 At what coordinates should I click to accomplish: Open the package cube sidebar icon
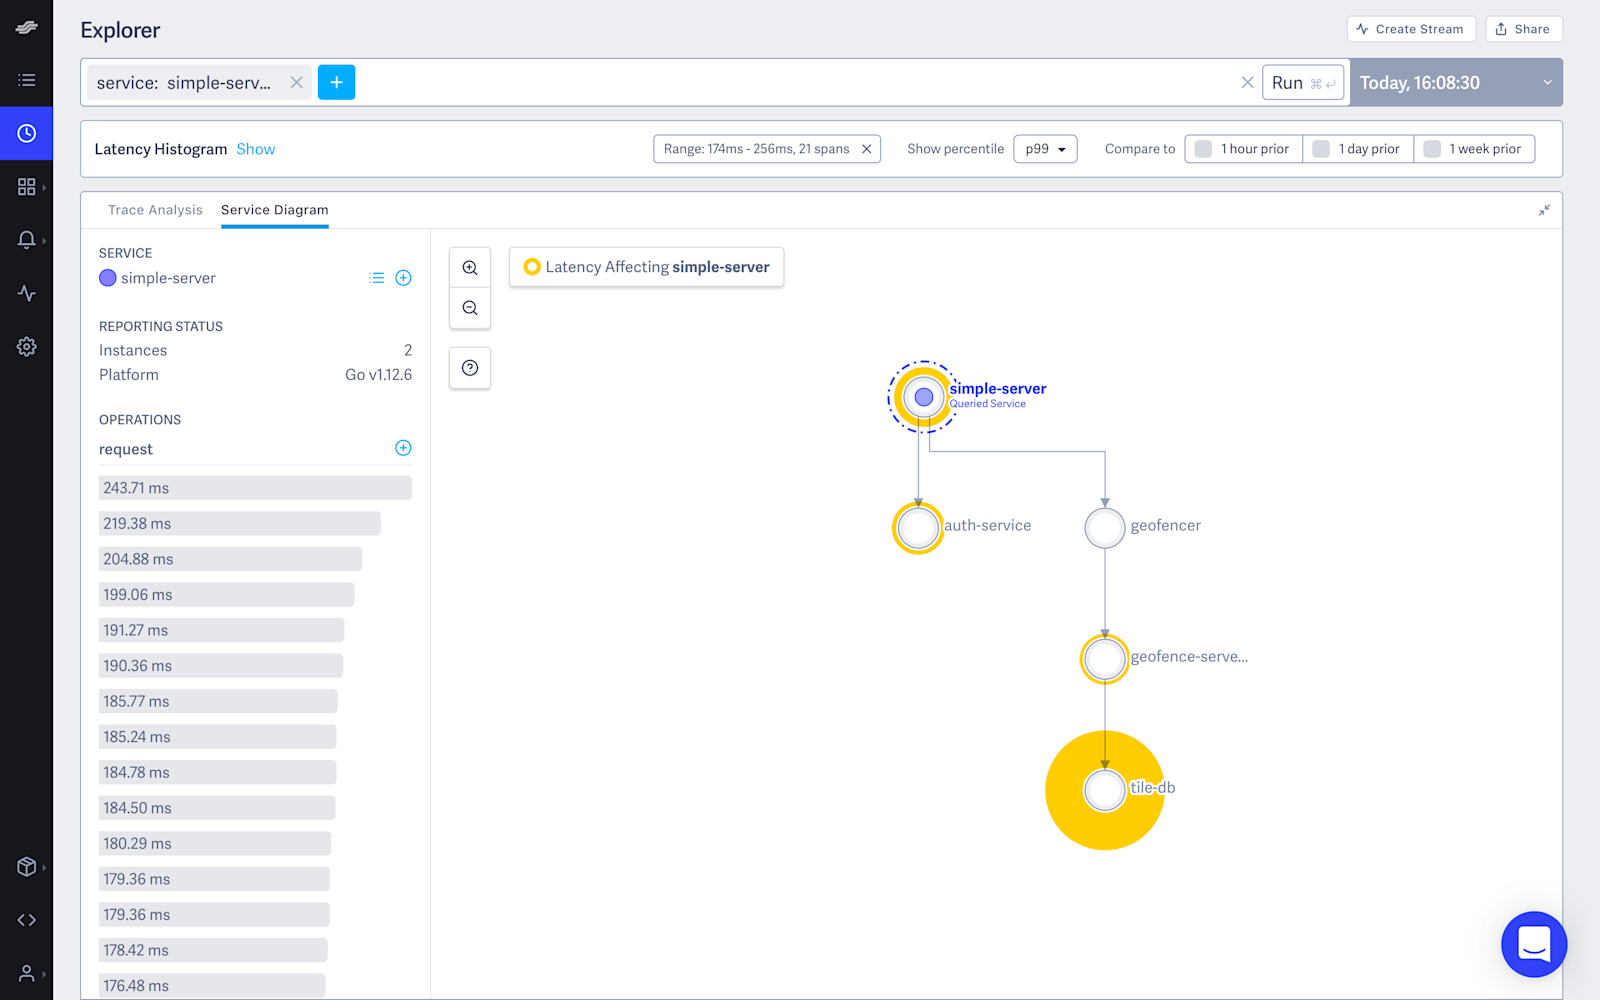tap(27, 867)
